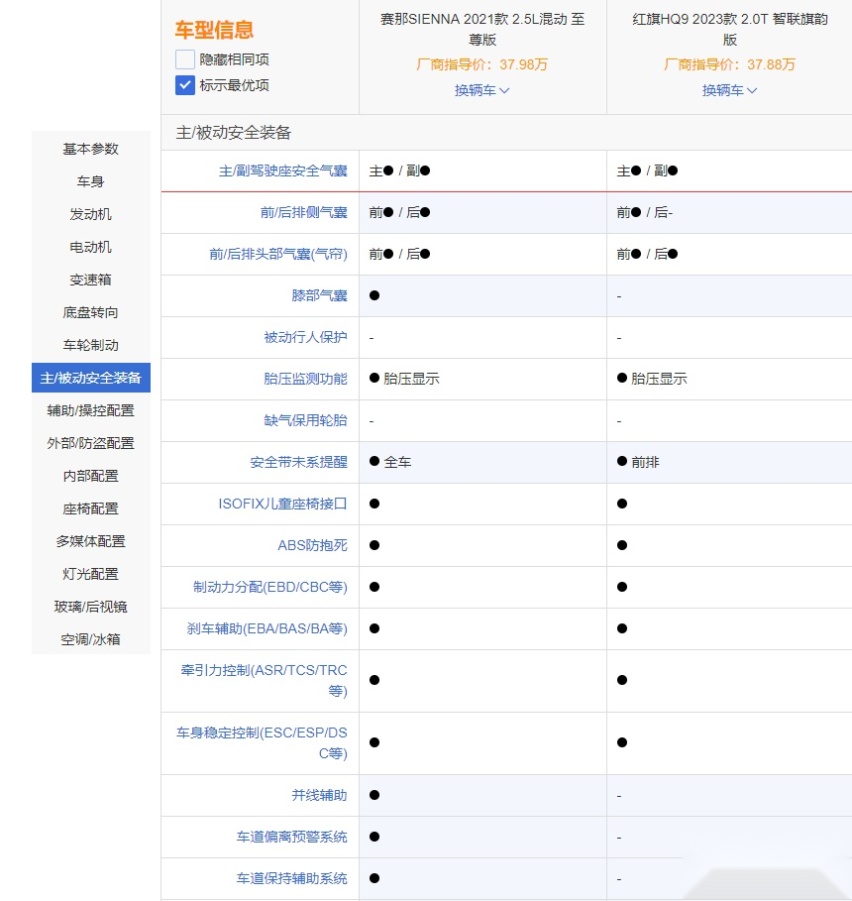This screenshot has height=901, width=852.
Task: Select 玻璃/后视镜 in sidebar
Action: click(91, 607)
